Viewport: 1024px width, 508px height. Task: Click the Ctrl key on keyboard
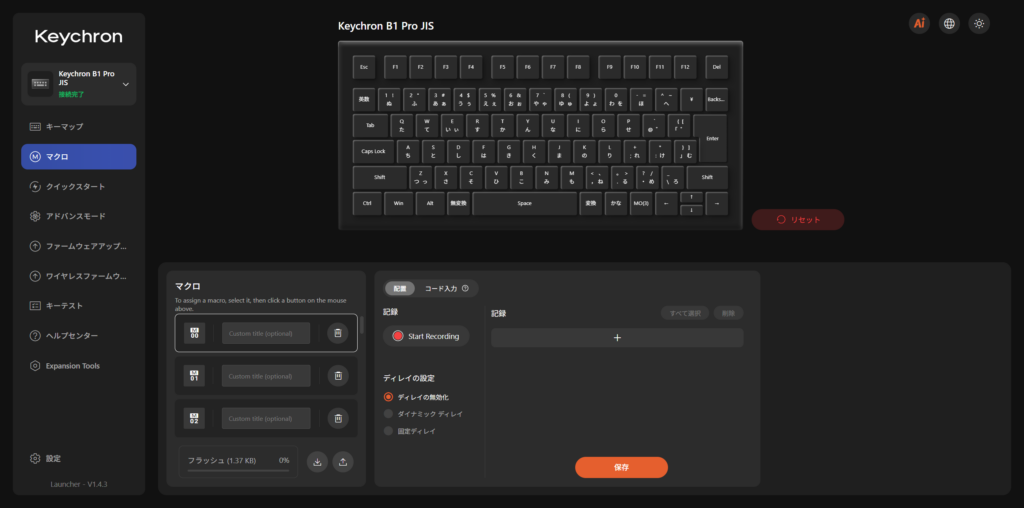(x=367, y=203)
